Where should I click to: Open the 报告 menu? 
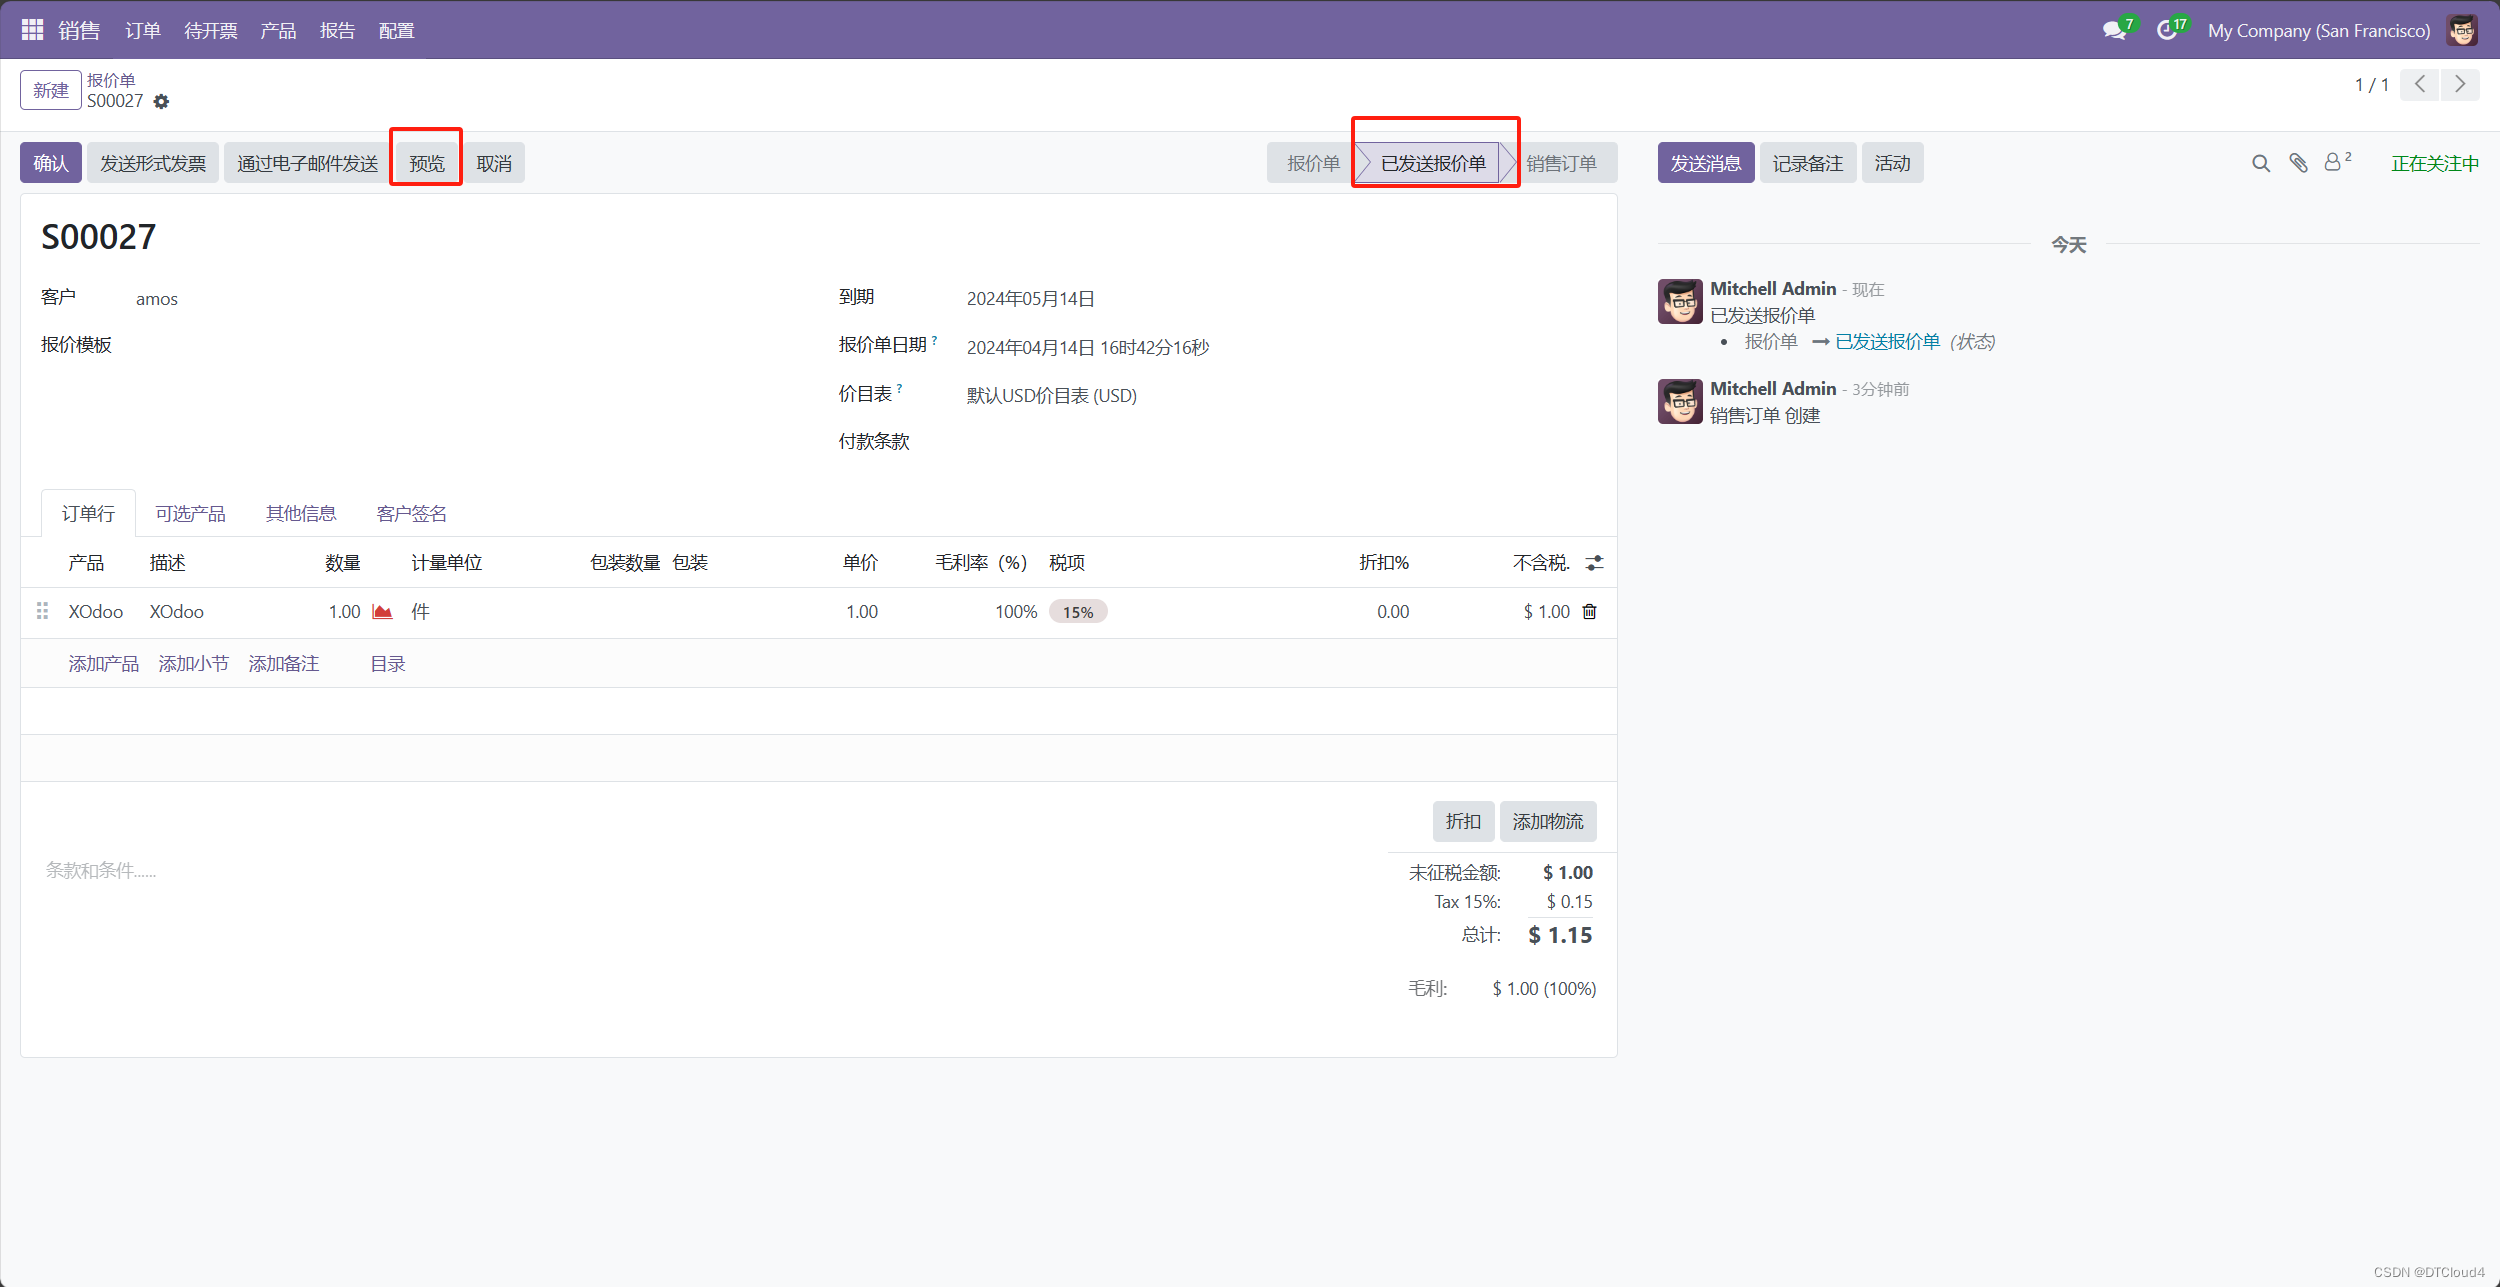[337, 31]
